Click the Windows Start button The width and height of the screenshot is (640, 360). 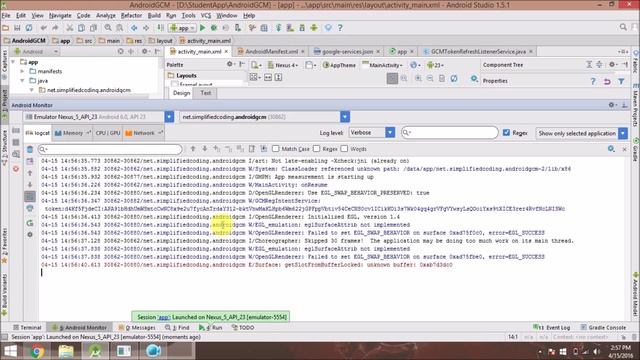pos(11,351)
